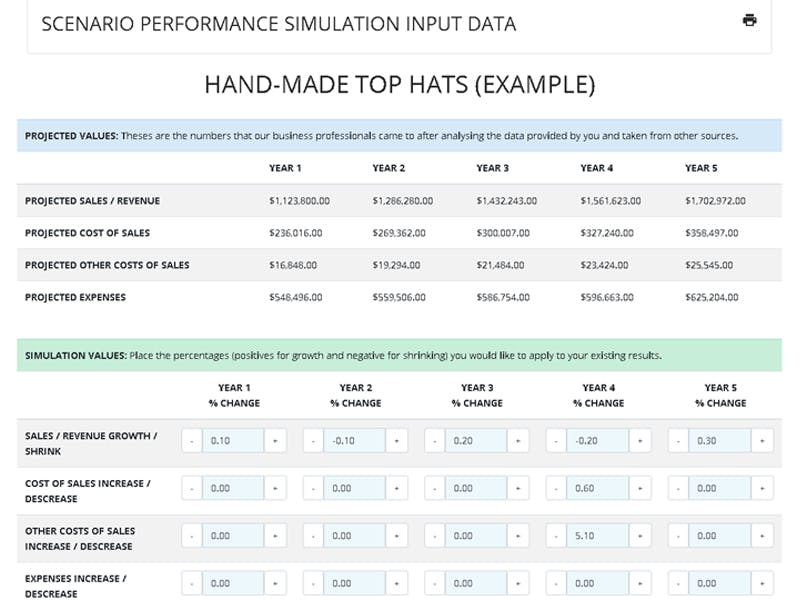Decrease Year 5 cost of sales with minus
The height and width of the screenshot is (600, 800).
678,488
